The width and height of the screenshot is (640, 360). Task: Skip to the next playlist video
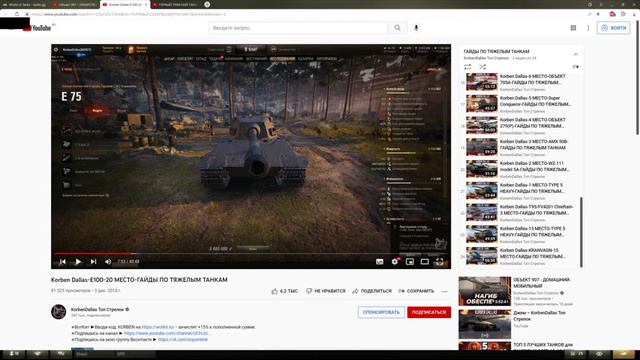click(93, 262)
